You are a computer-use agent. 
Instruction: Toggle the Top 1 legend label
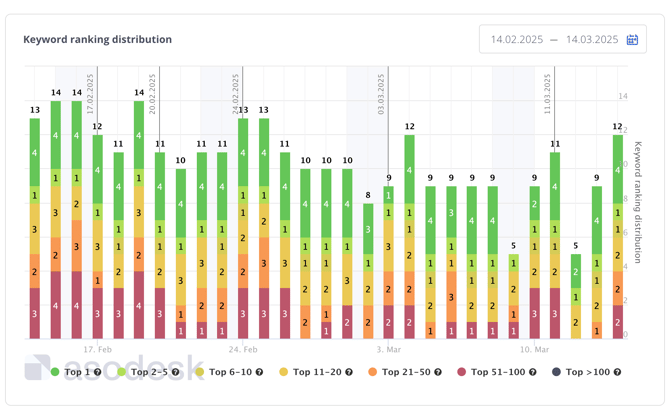pos(78,372)
